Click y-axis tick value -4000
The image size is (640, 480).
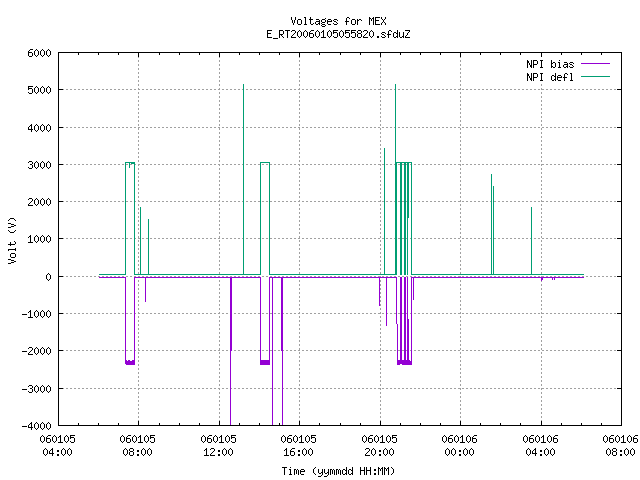[x=36, y=426]
